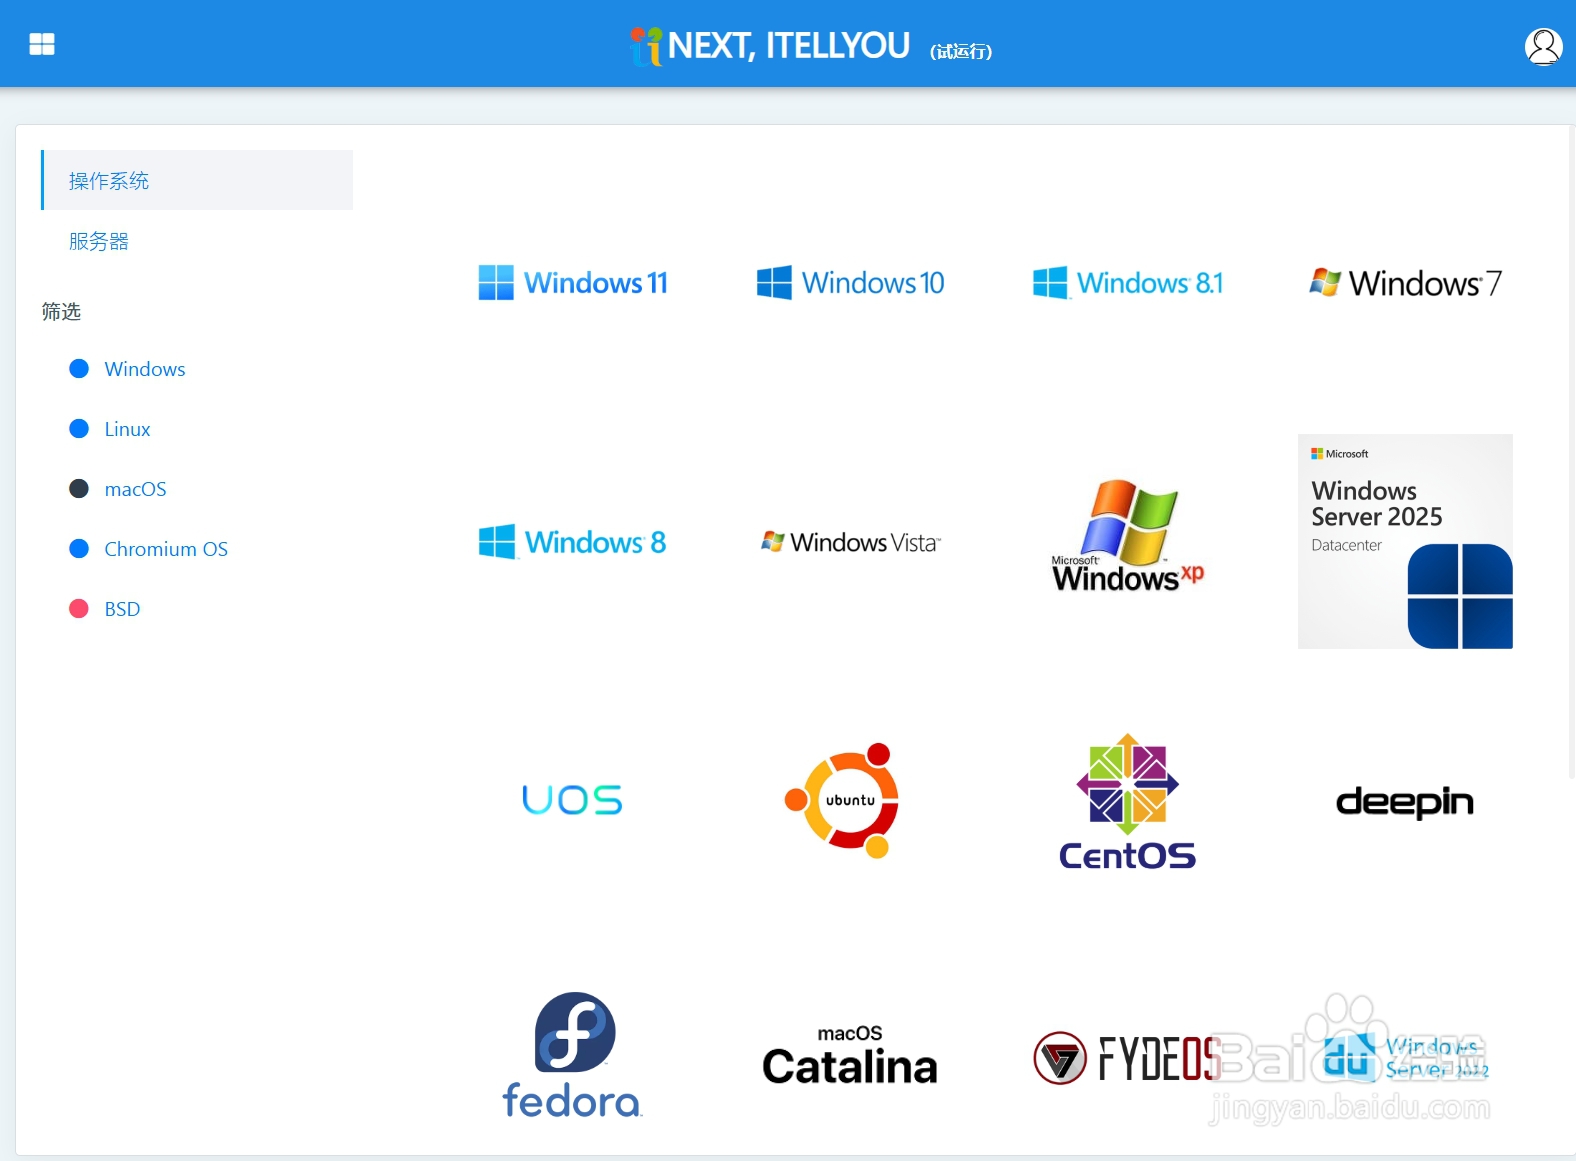The height and width of the screenshot is (1161, 1576).
Task: Click the user account avatar icon
Action: (x=1543, y=46)
